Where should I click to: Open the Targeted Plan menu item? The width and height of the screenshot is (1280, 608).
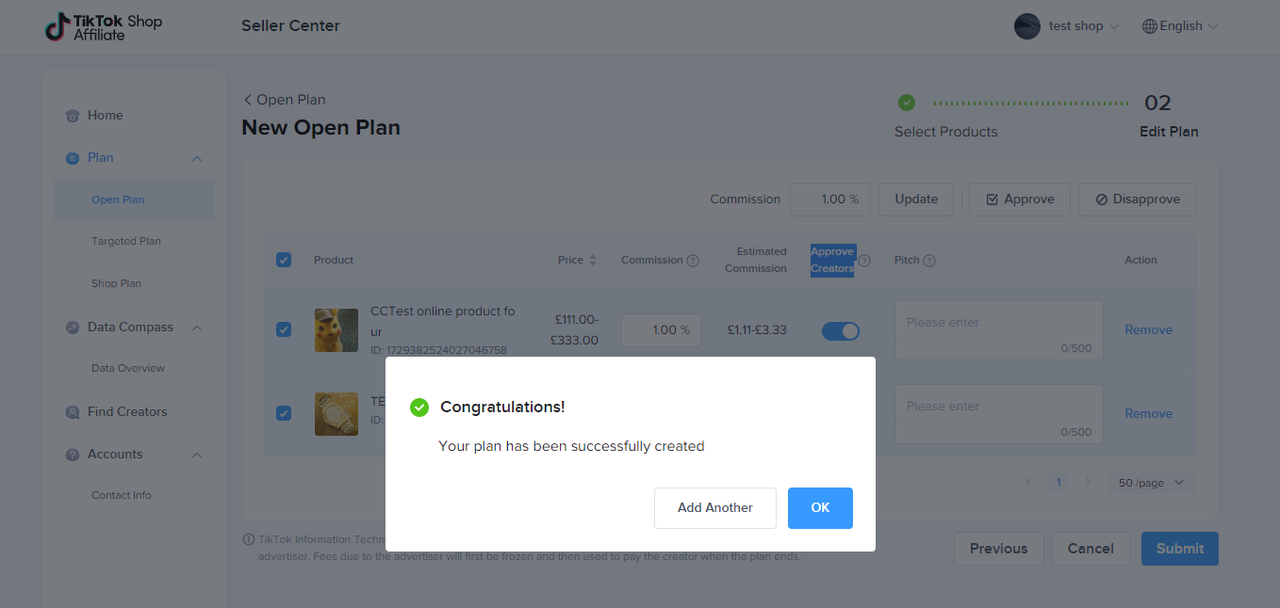click(126, 241)
